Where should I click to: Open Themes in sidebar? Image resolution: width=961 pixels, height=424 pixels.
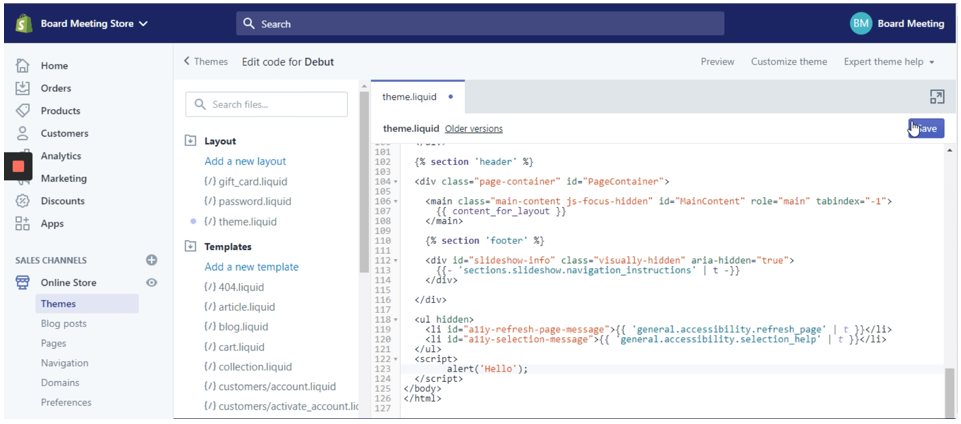(x=87, y=303)
